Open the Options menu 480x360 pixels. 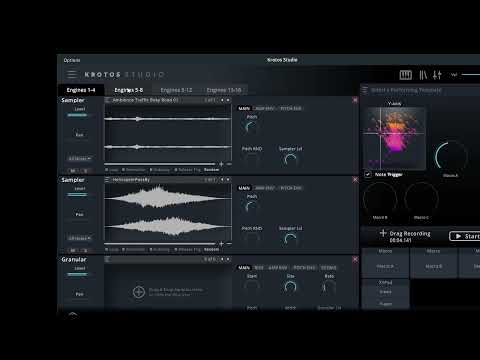tap(72, 60)
